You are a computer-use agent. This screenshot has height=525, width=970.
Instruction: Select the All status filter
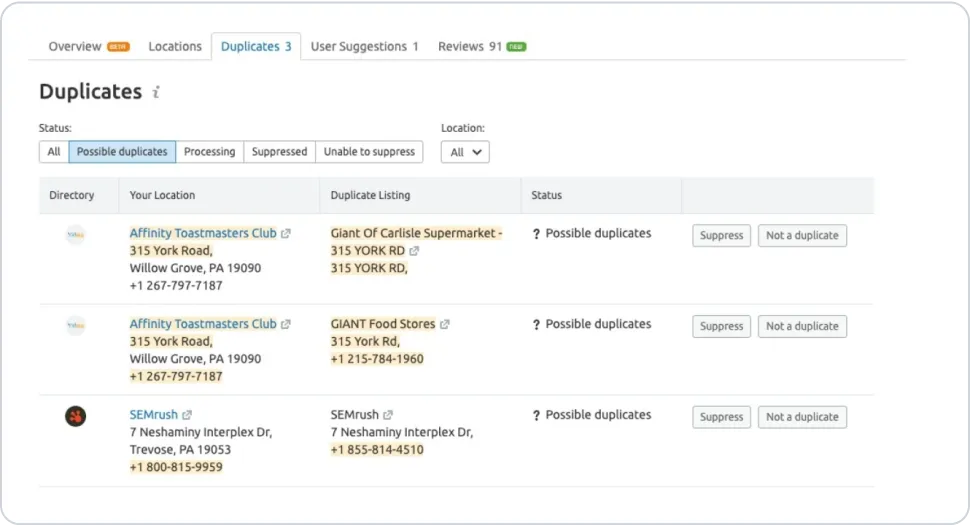(54, 152)
